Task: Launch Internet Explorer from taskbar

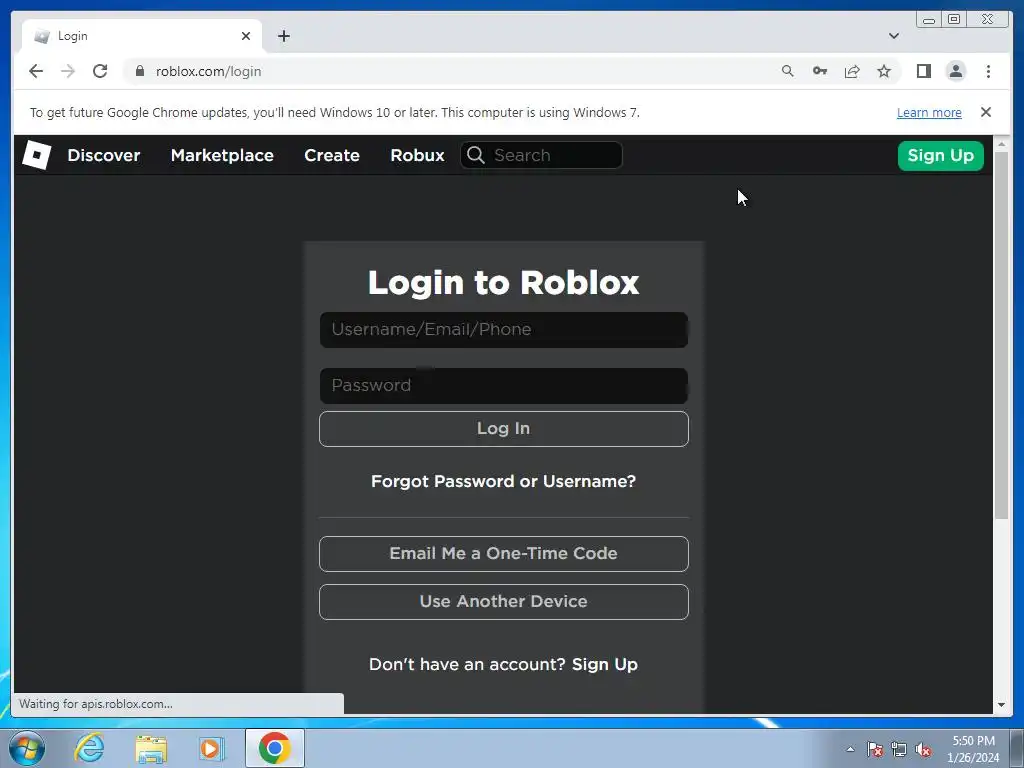Action: click(x=89, y=748)
